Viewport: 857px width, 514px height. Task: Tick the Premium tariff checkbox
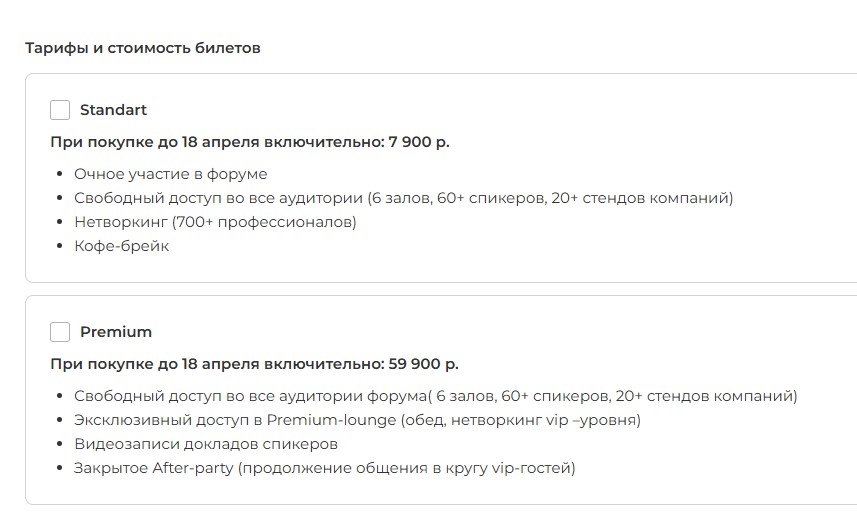[60, 332]
